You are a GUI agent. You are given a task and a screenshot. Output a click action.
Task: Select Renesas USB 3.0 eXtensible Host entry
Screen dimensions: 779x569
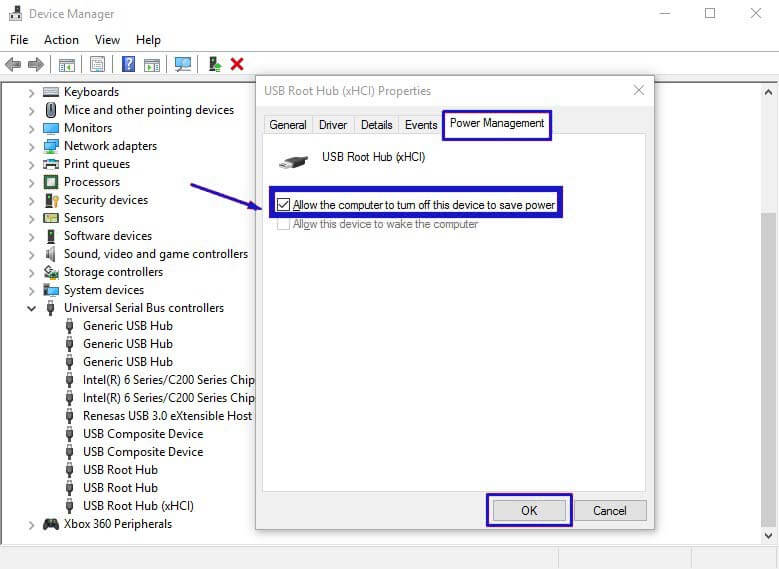pos(167,416)
